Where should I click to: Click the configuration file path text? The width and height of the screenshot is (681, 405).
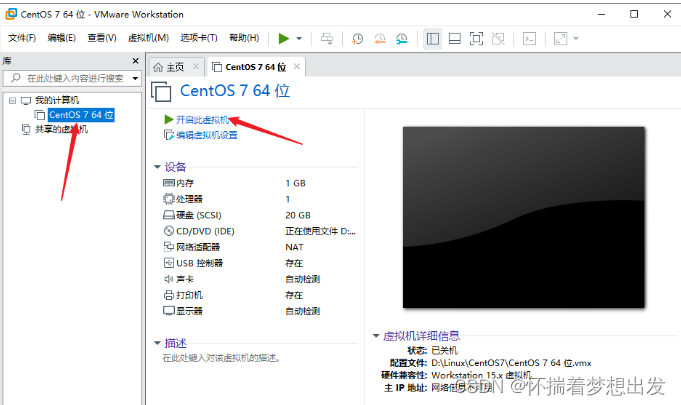point(511,363)
